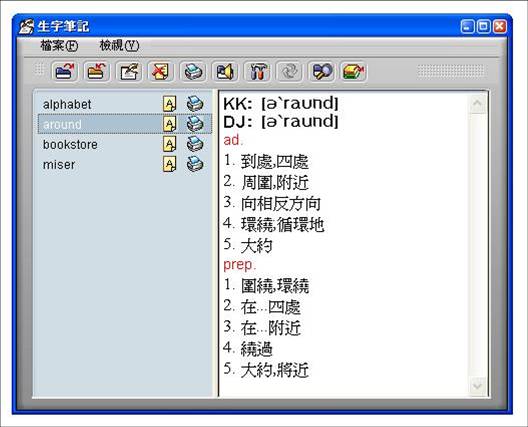Click the open vocabulary file toolbar icon
This screenshot has height=427, width=528.
pyautogui.click(x=65, y=71)
